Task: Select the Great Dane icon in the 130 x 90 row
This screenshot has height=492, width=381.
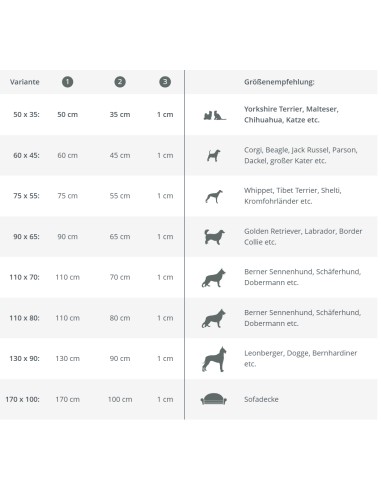Action: point(214,359)
